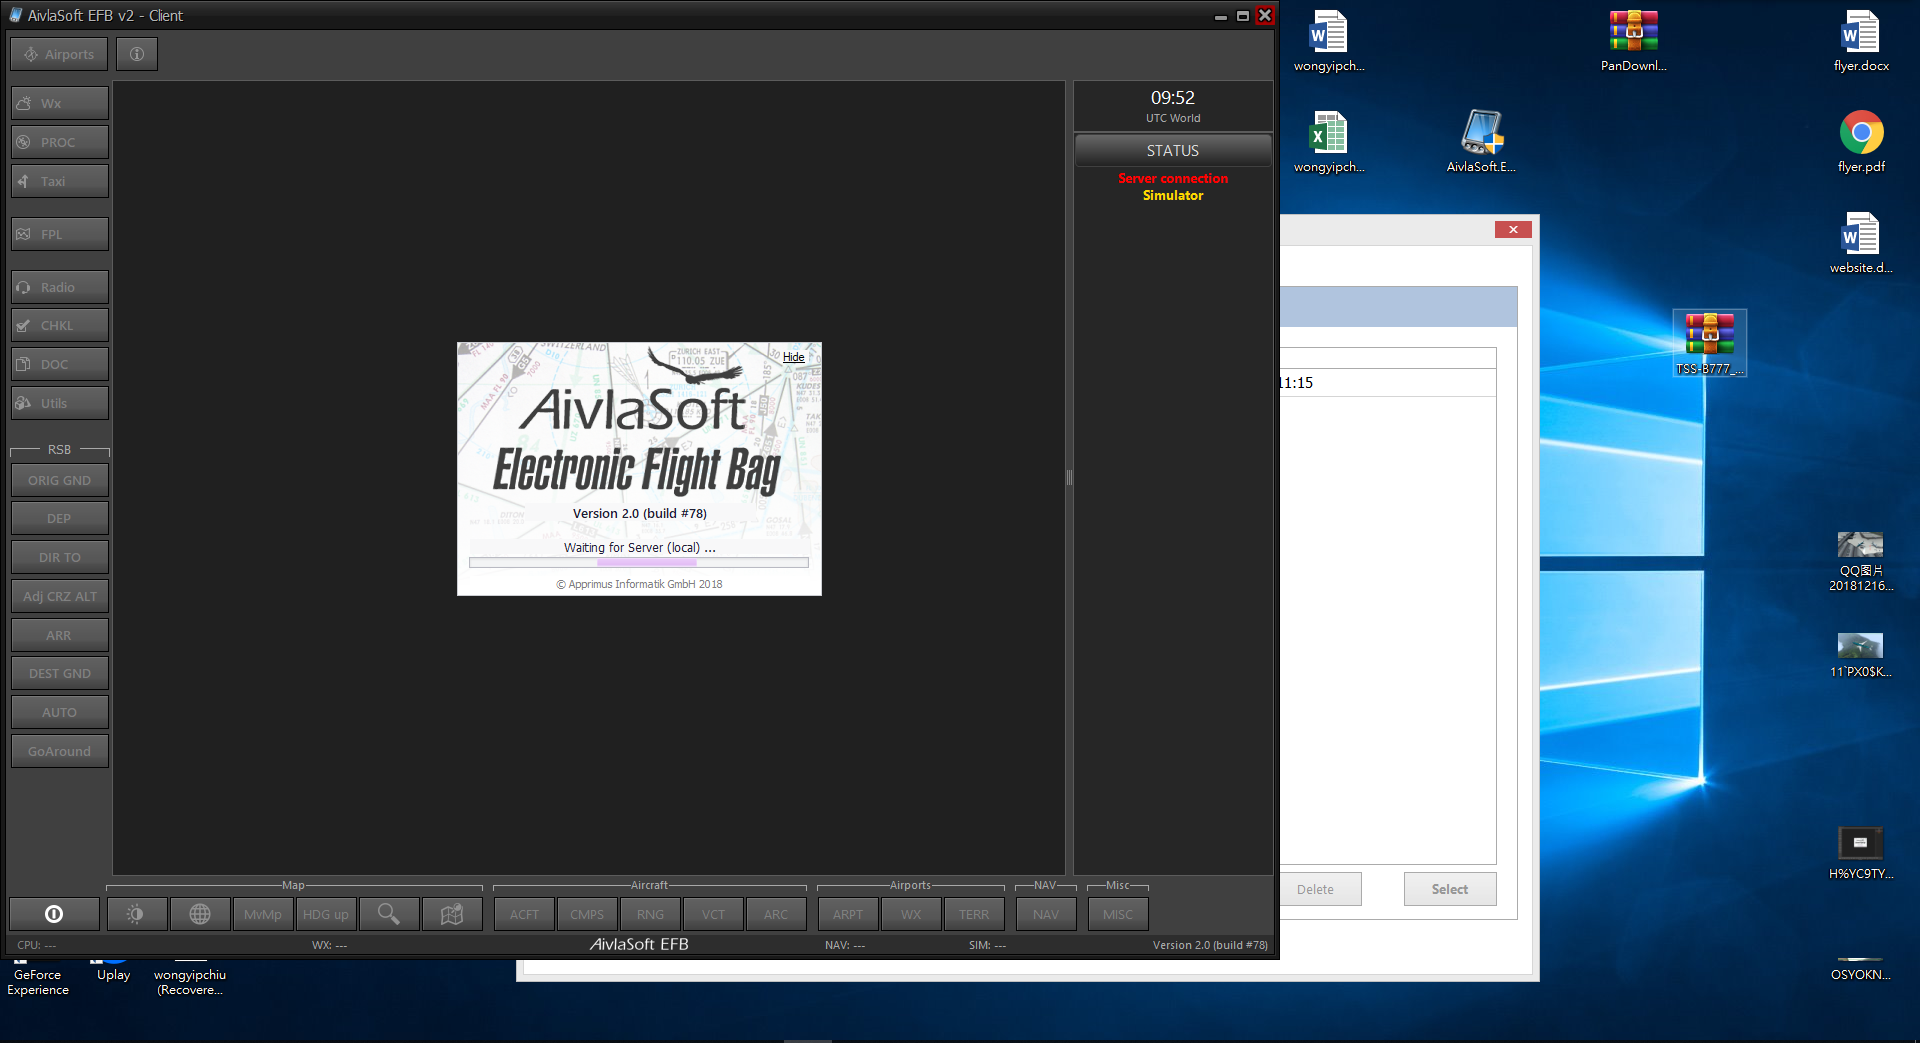Click the Waiting for Server progress bar
This screenshot has height=1043, width=1920.
point(639,563)
